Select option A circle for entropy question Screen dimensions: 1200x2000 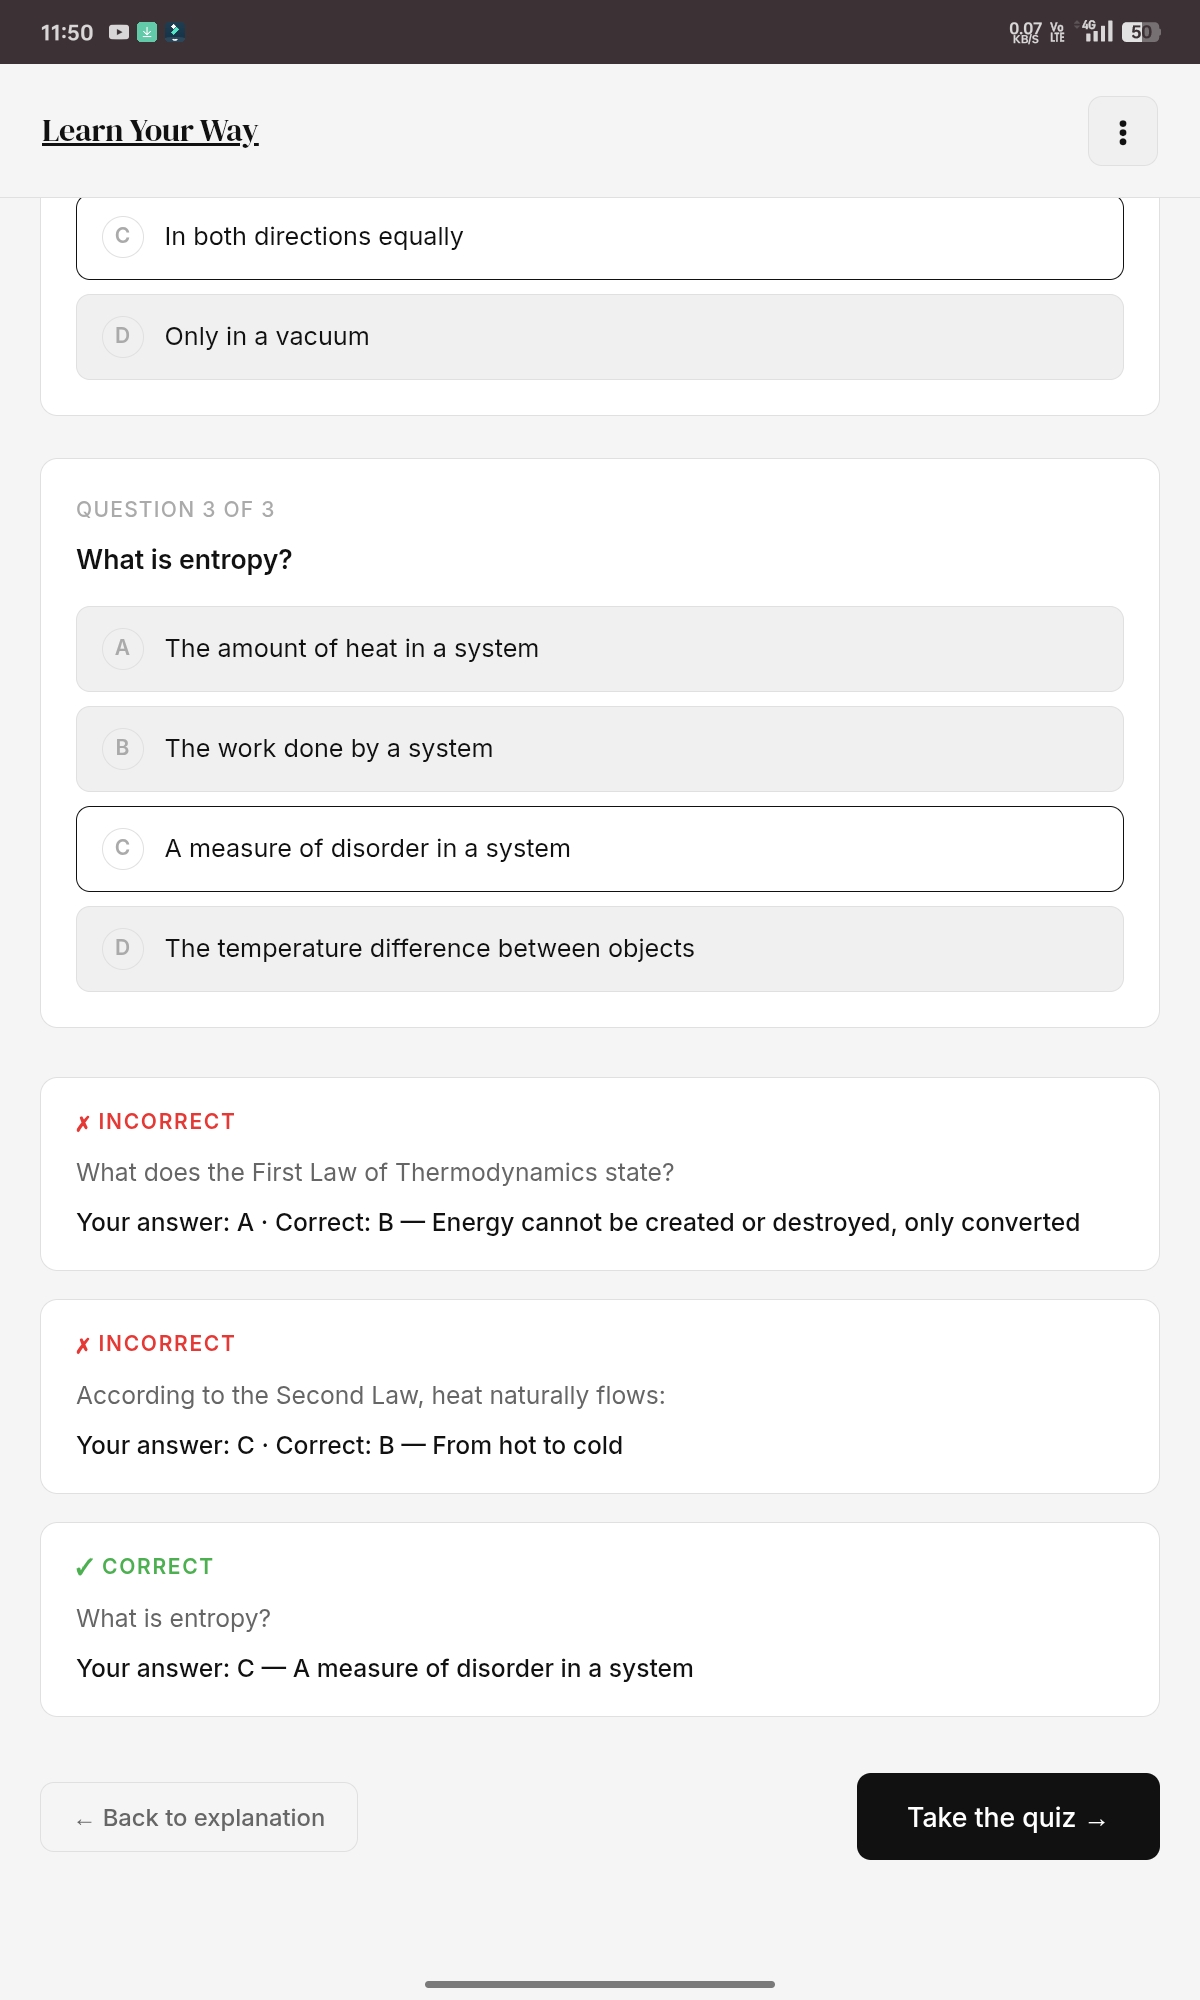coord(123,648)
